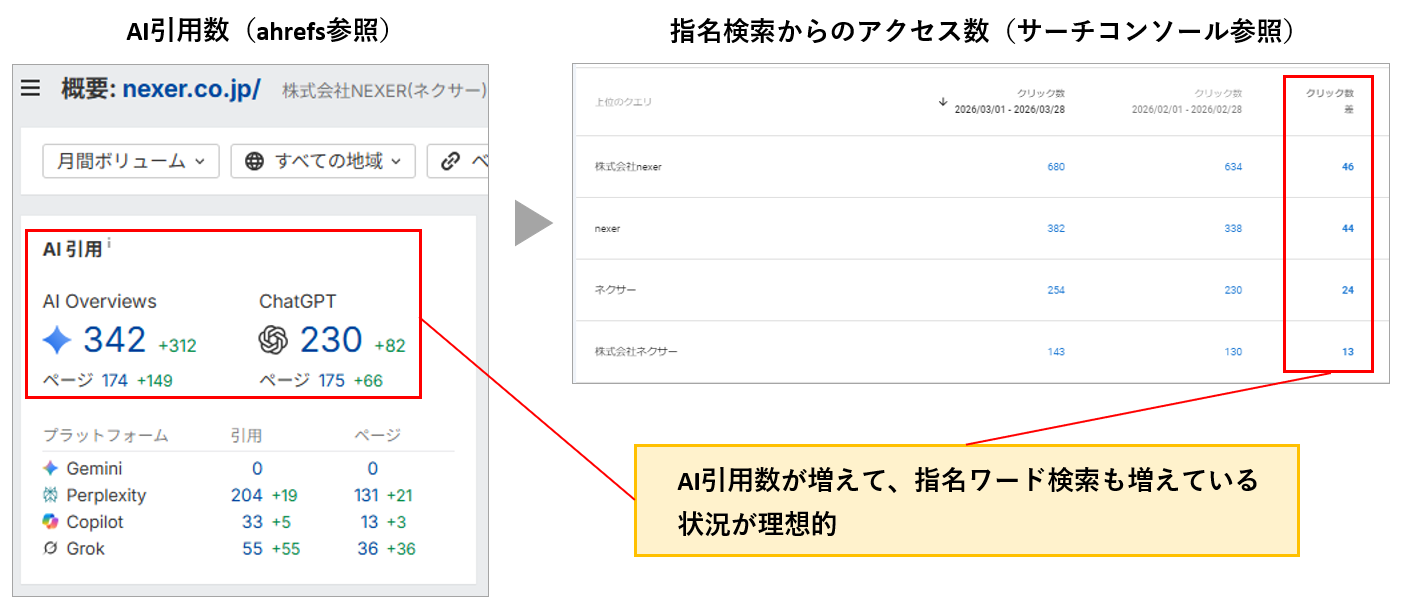
Task: Click the Grok platform icon
Action: click(x=51, y=549)
